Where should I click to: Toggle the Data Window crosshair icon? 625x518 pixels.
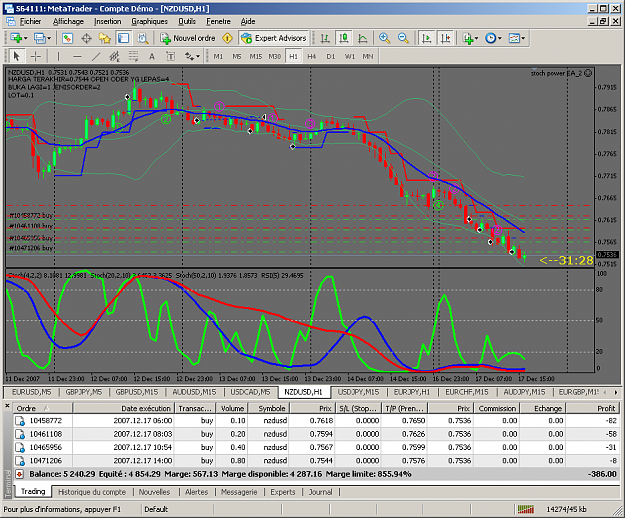click(86, 38)
